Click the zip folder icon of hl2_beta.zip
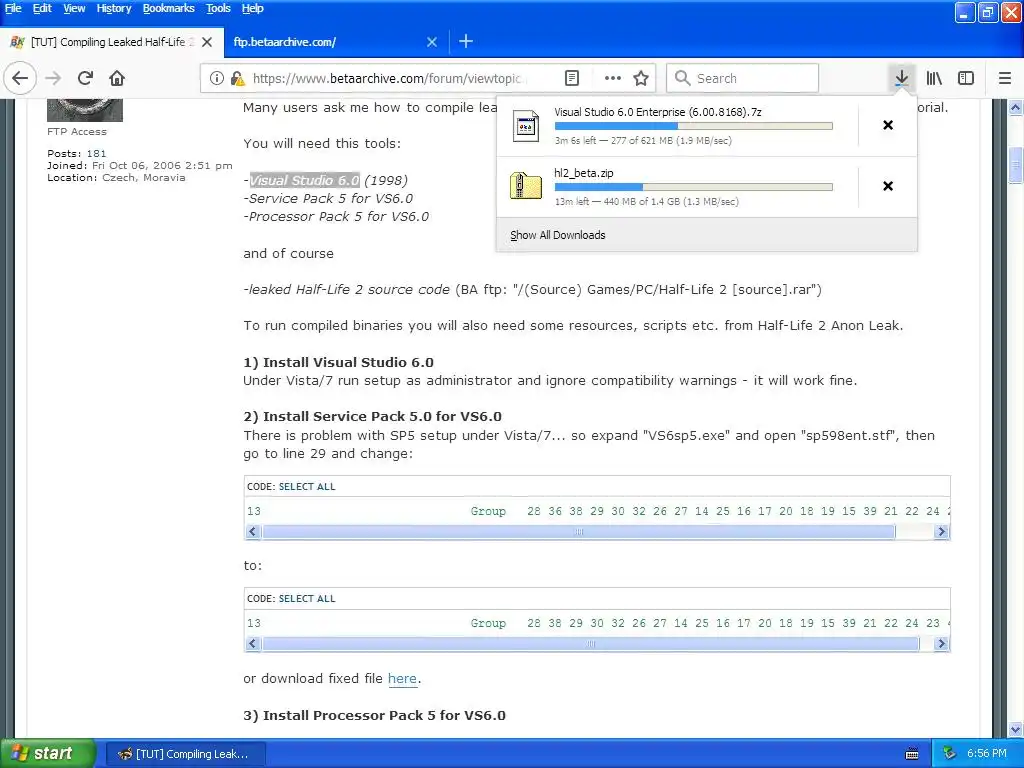 click(x=526, y=187)
